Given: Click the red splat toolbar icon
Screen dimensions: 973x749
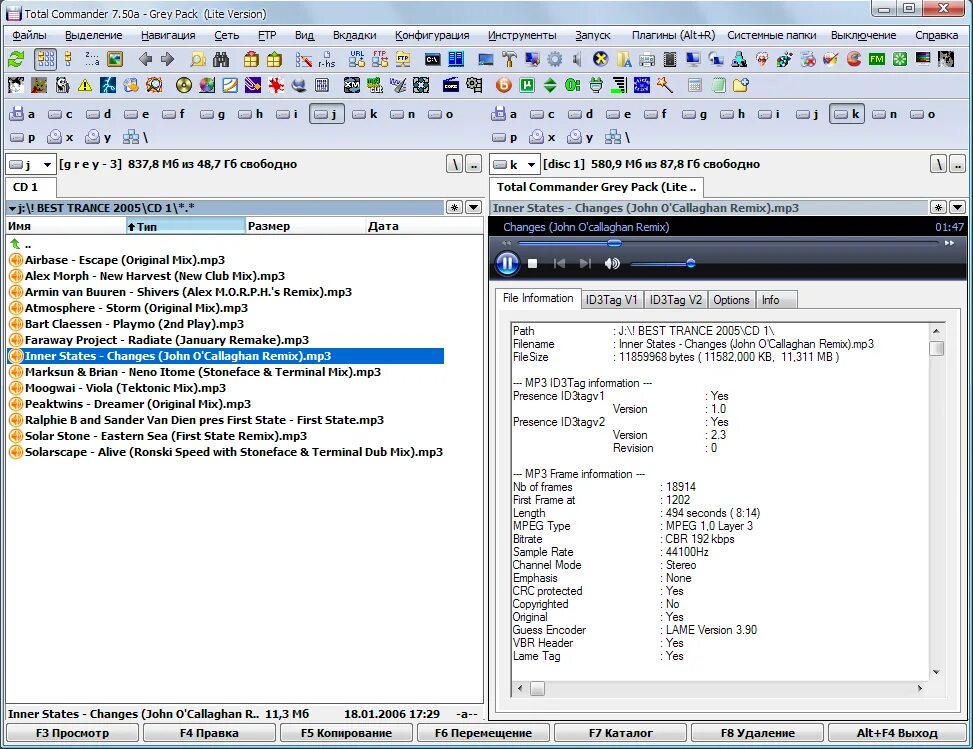Looking at the screenshot, I should [x=276, y=85].
